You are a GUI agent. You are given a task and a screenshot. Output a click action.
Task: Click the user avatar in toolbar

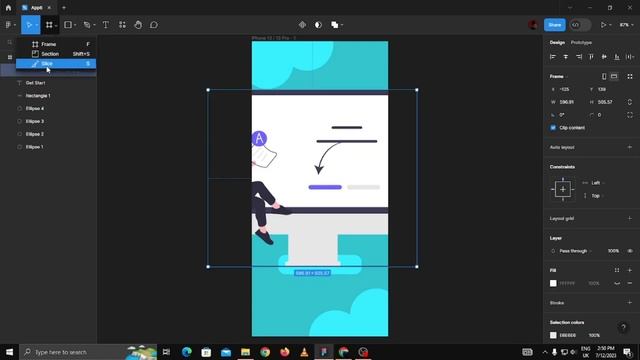(533, 25)
